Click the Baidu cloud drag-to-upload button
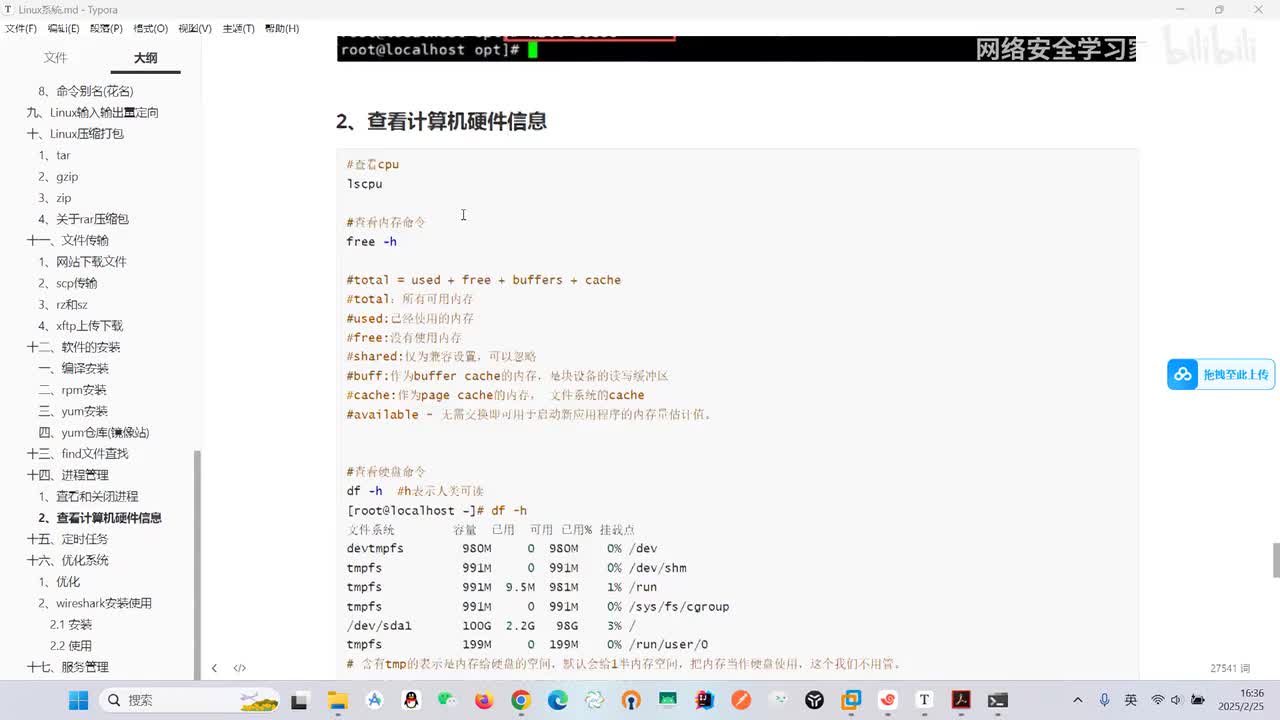Image resolution: width=1280 pixels, height=720 pixels. coord(1221,374)
